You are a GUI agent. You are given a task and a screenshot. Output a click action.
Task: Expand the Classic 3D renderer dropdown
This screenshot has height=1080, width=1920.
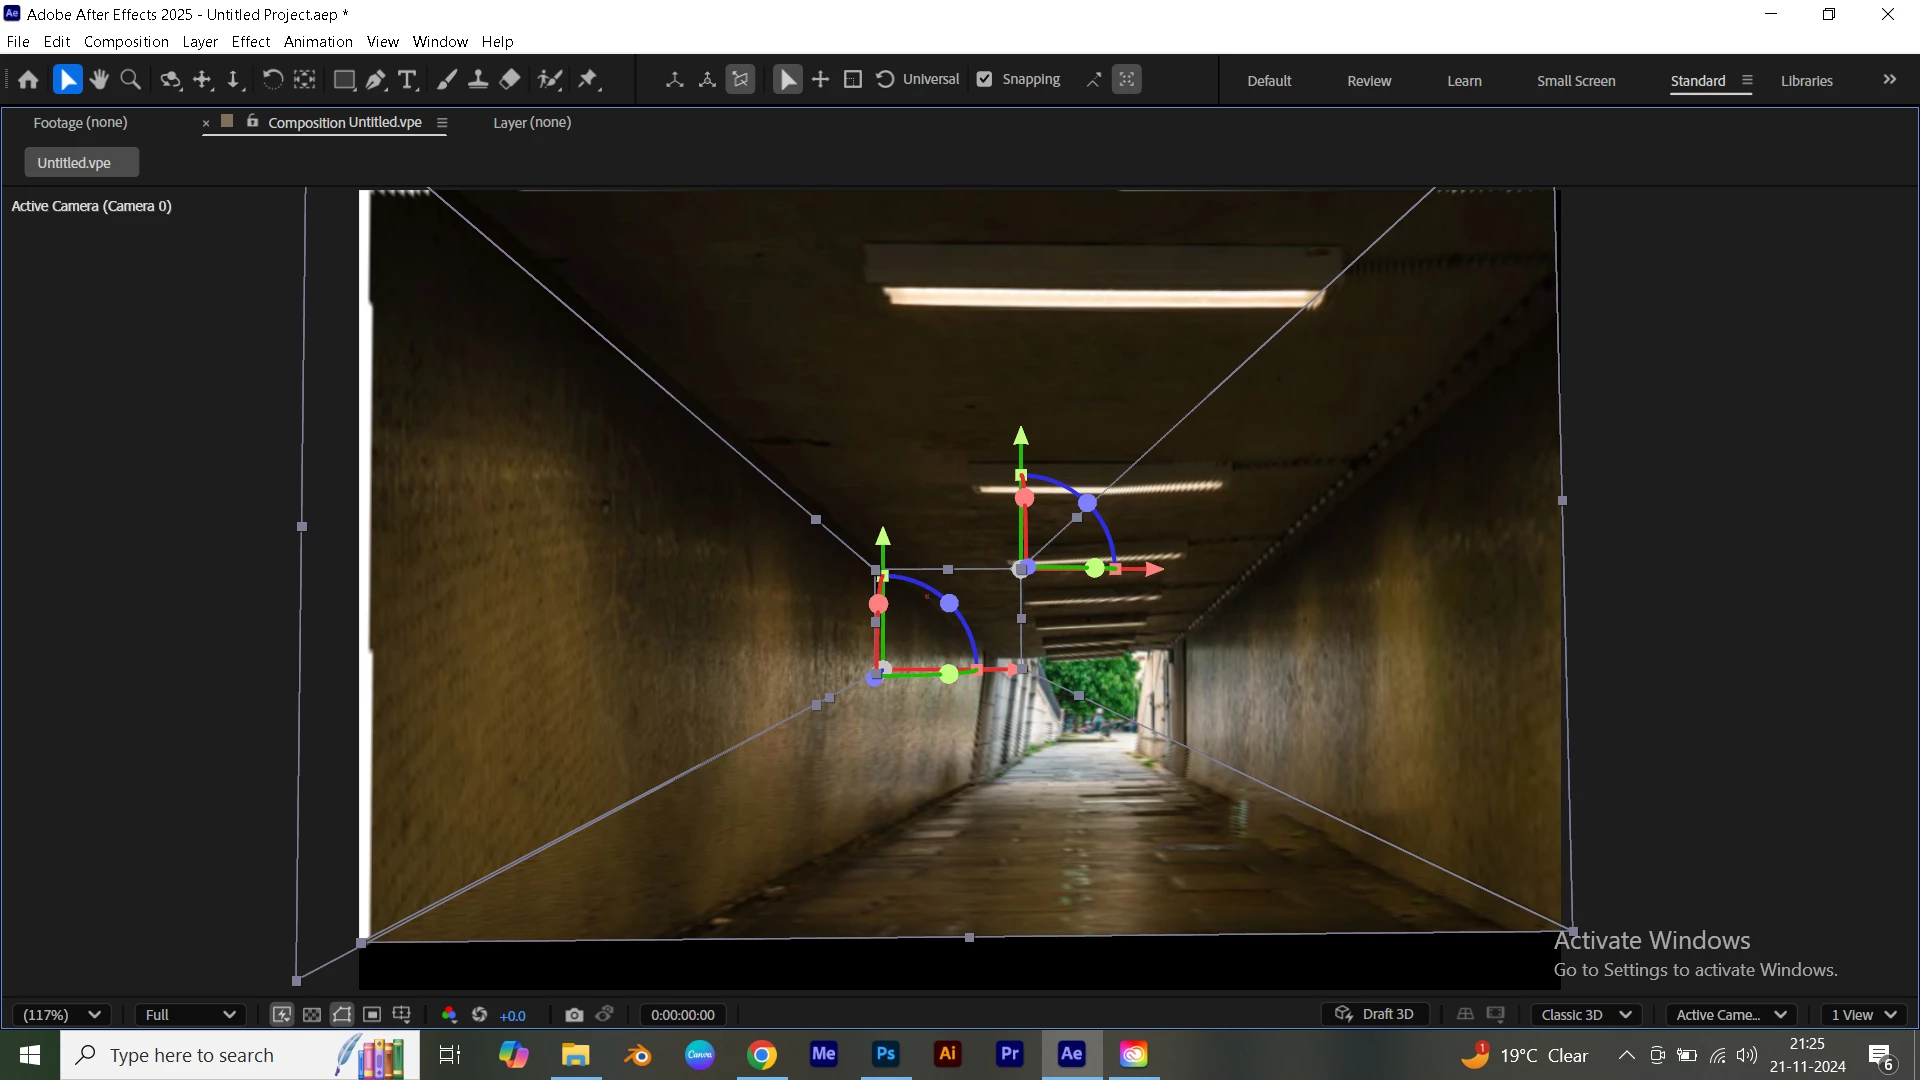(1586, 1015)
